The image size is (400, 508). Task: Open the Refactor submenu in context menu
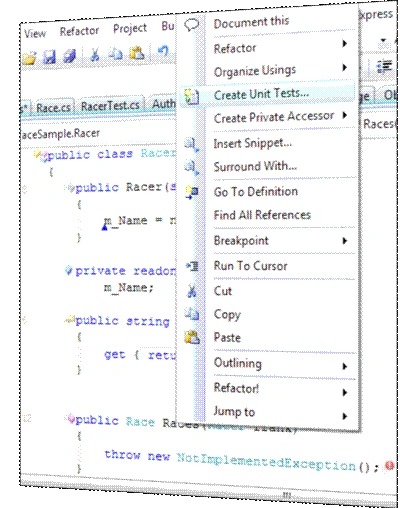point(235,49)
